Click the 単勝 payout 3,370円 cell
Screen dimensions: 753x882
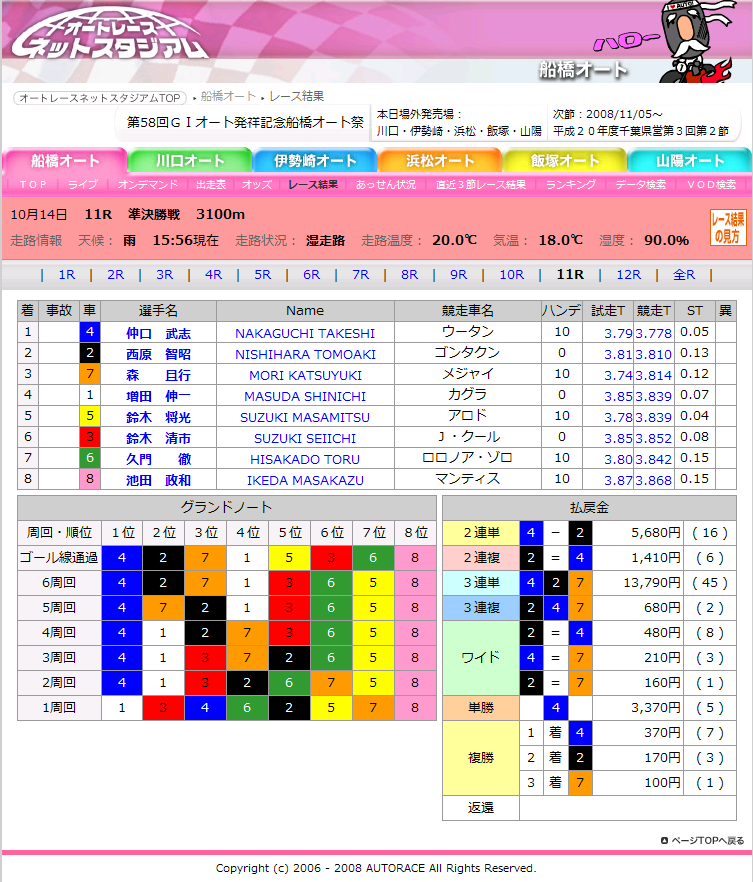pos(637,708)
